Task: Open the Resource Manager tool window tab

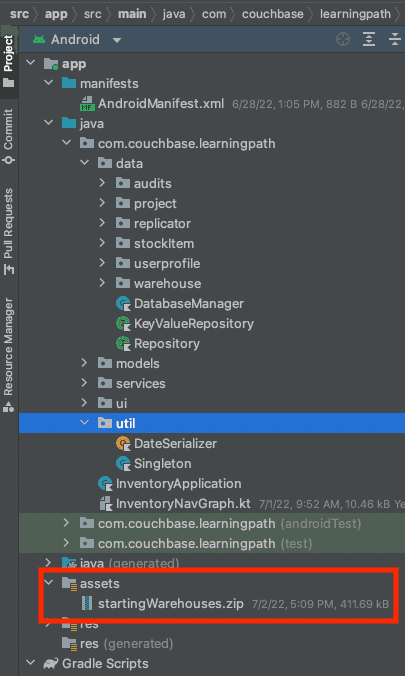Action: click(9, 355)
